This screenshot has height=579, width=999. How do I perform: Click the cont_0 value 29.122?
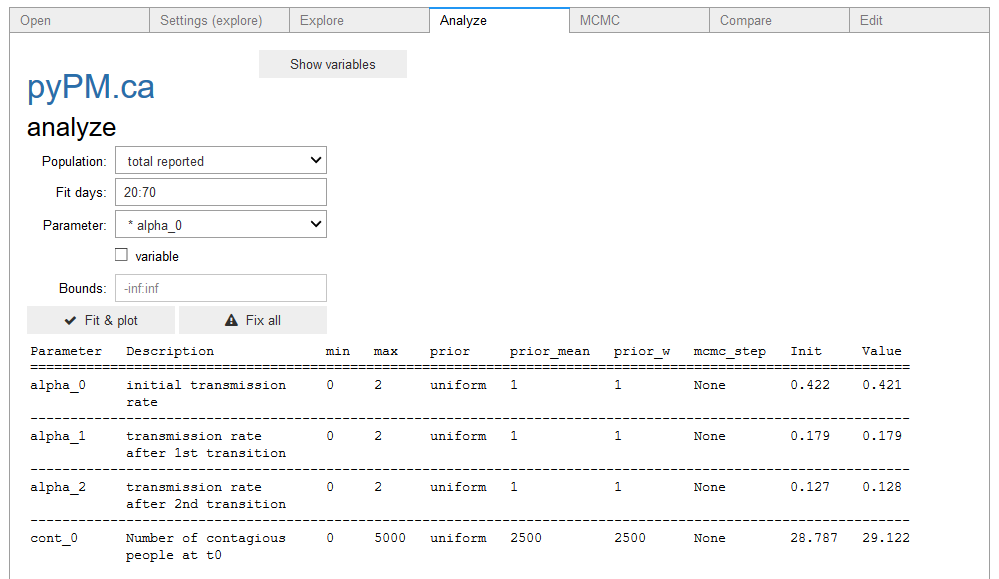886,538
